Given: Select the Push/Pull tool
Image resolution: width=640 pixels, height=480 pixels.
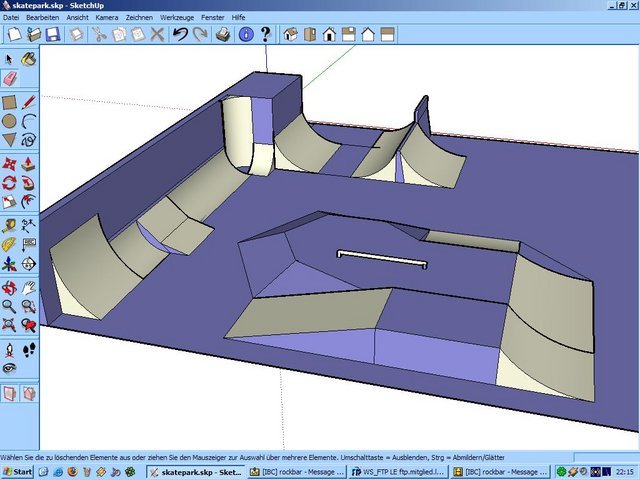Looking at the screenshot, I should [x=29, y=164].
